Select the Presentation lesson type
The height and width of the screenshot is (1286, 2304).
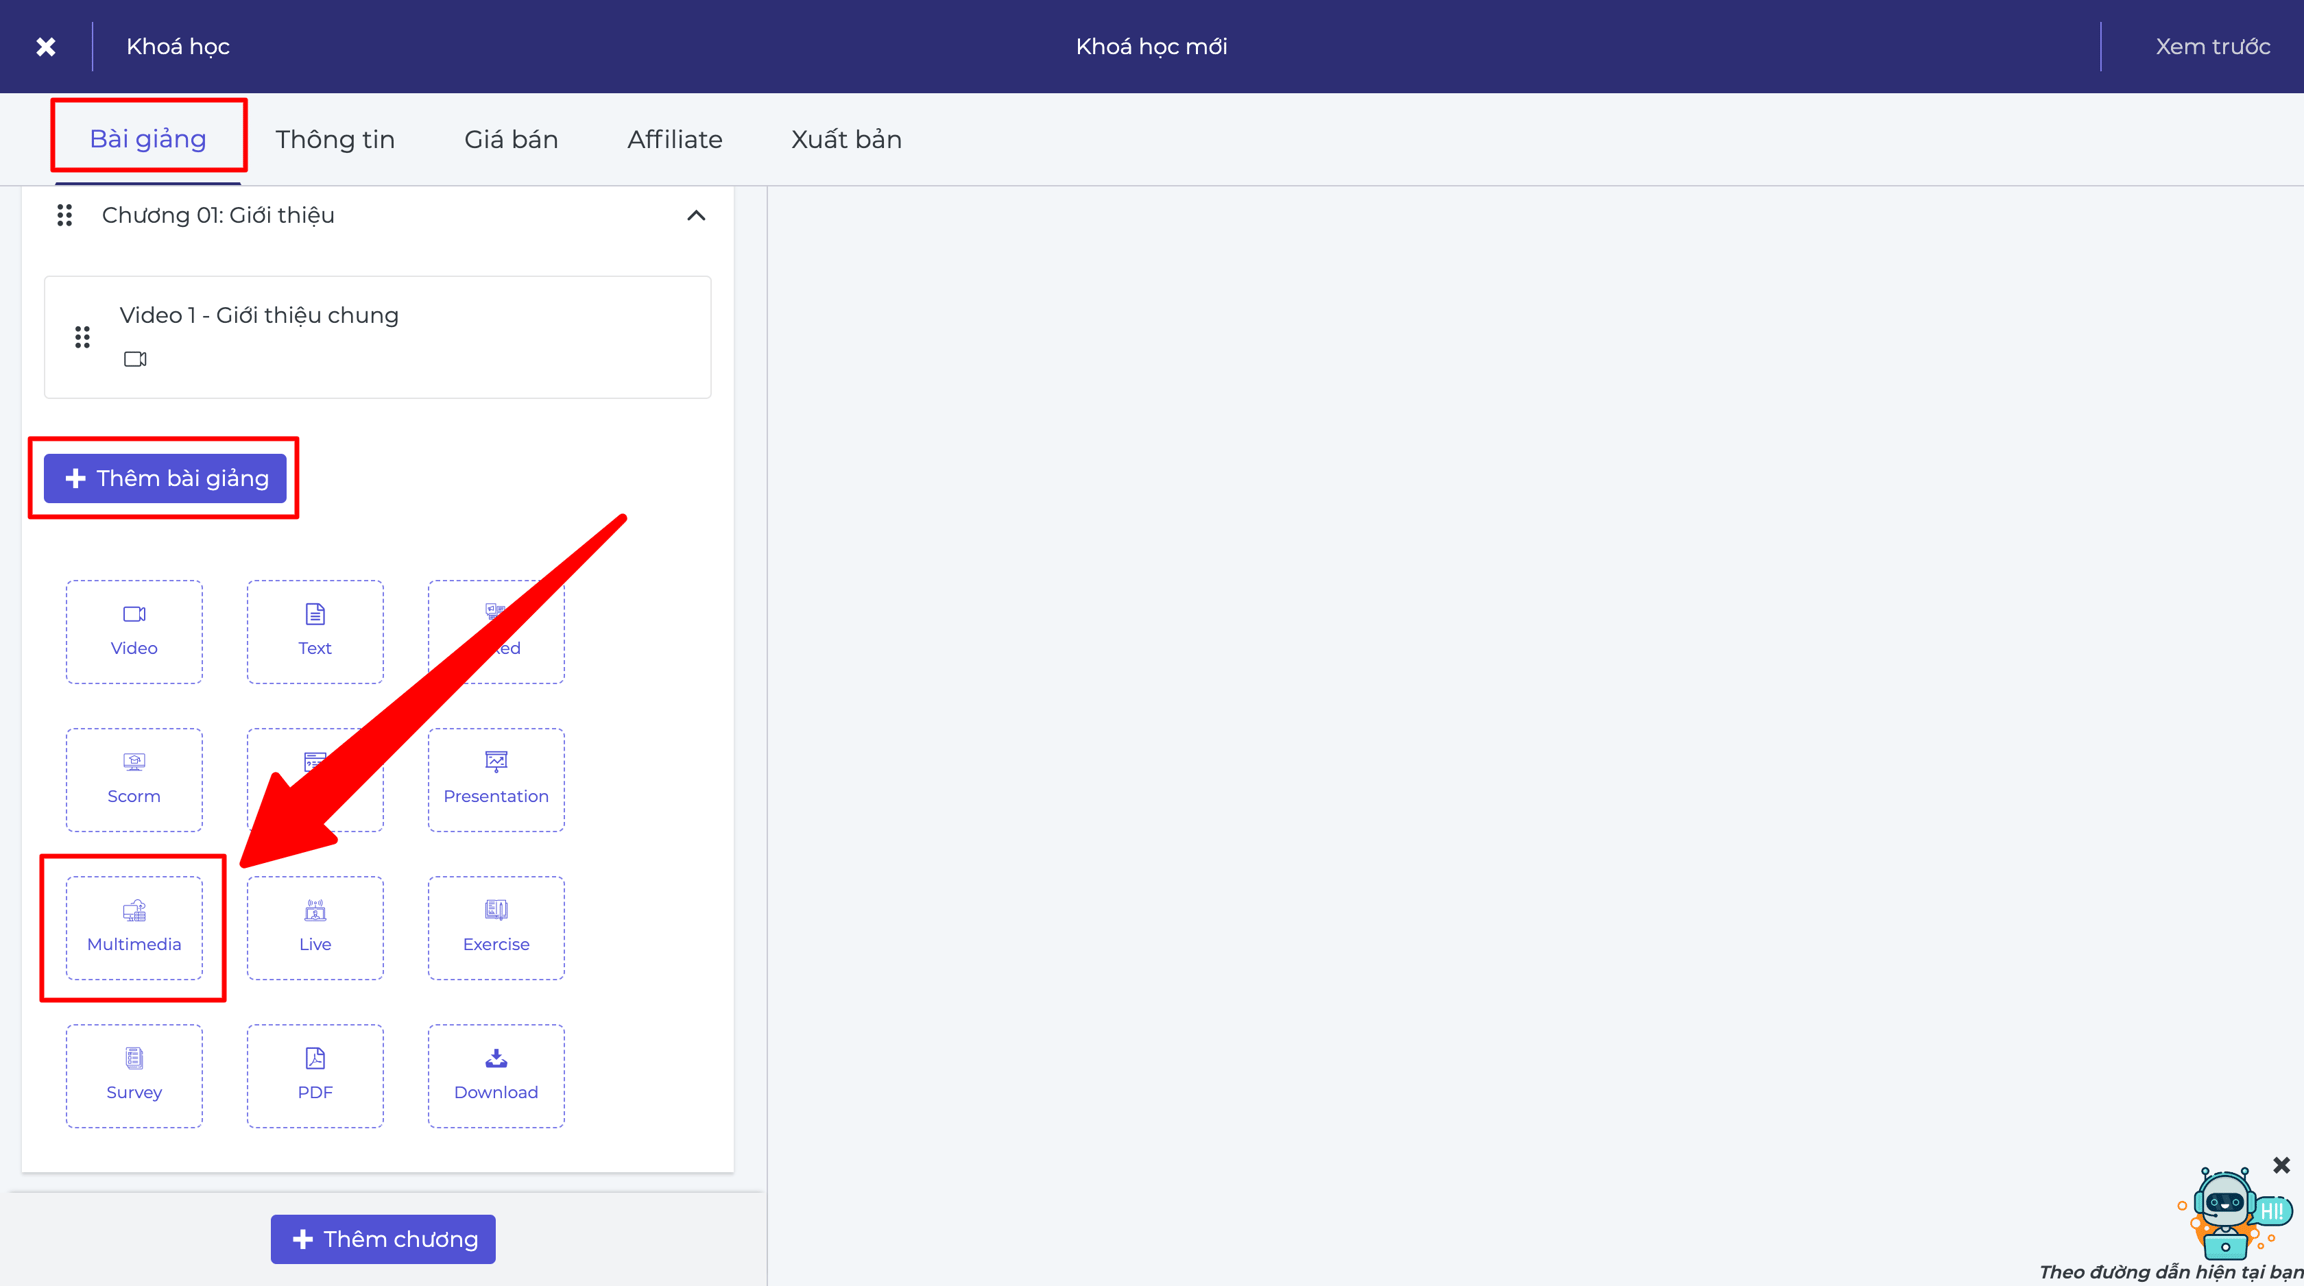pyautogui.click(x=496, y=779)
